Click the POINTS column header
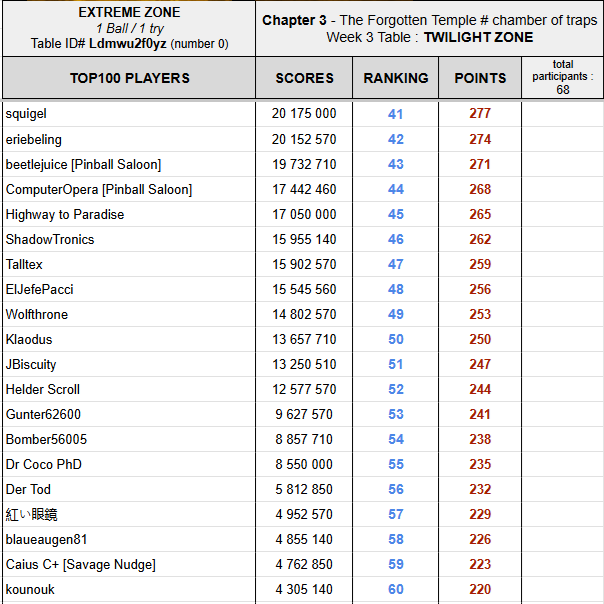The height and width of the screenshot is (604, 604). coord(480,78)
